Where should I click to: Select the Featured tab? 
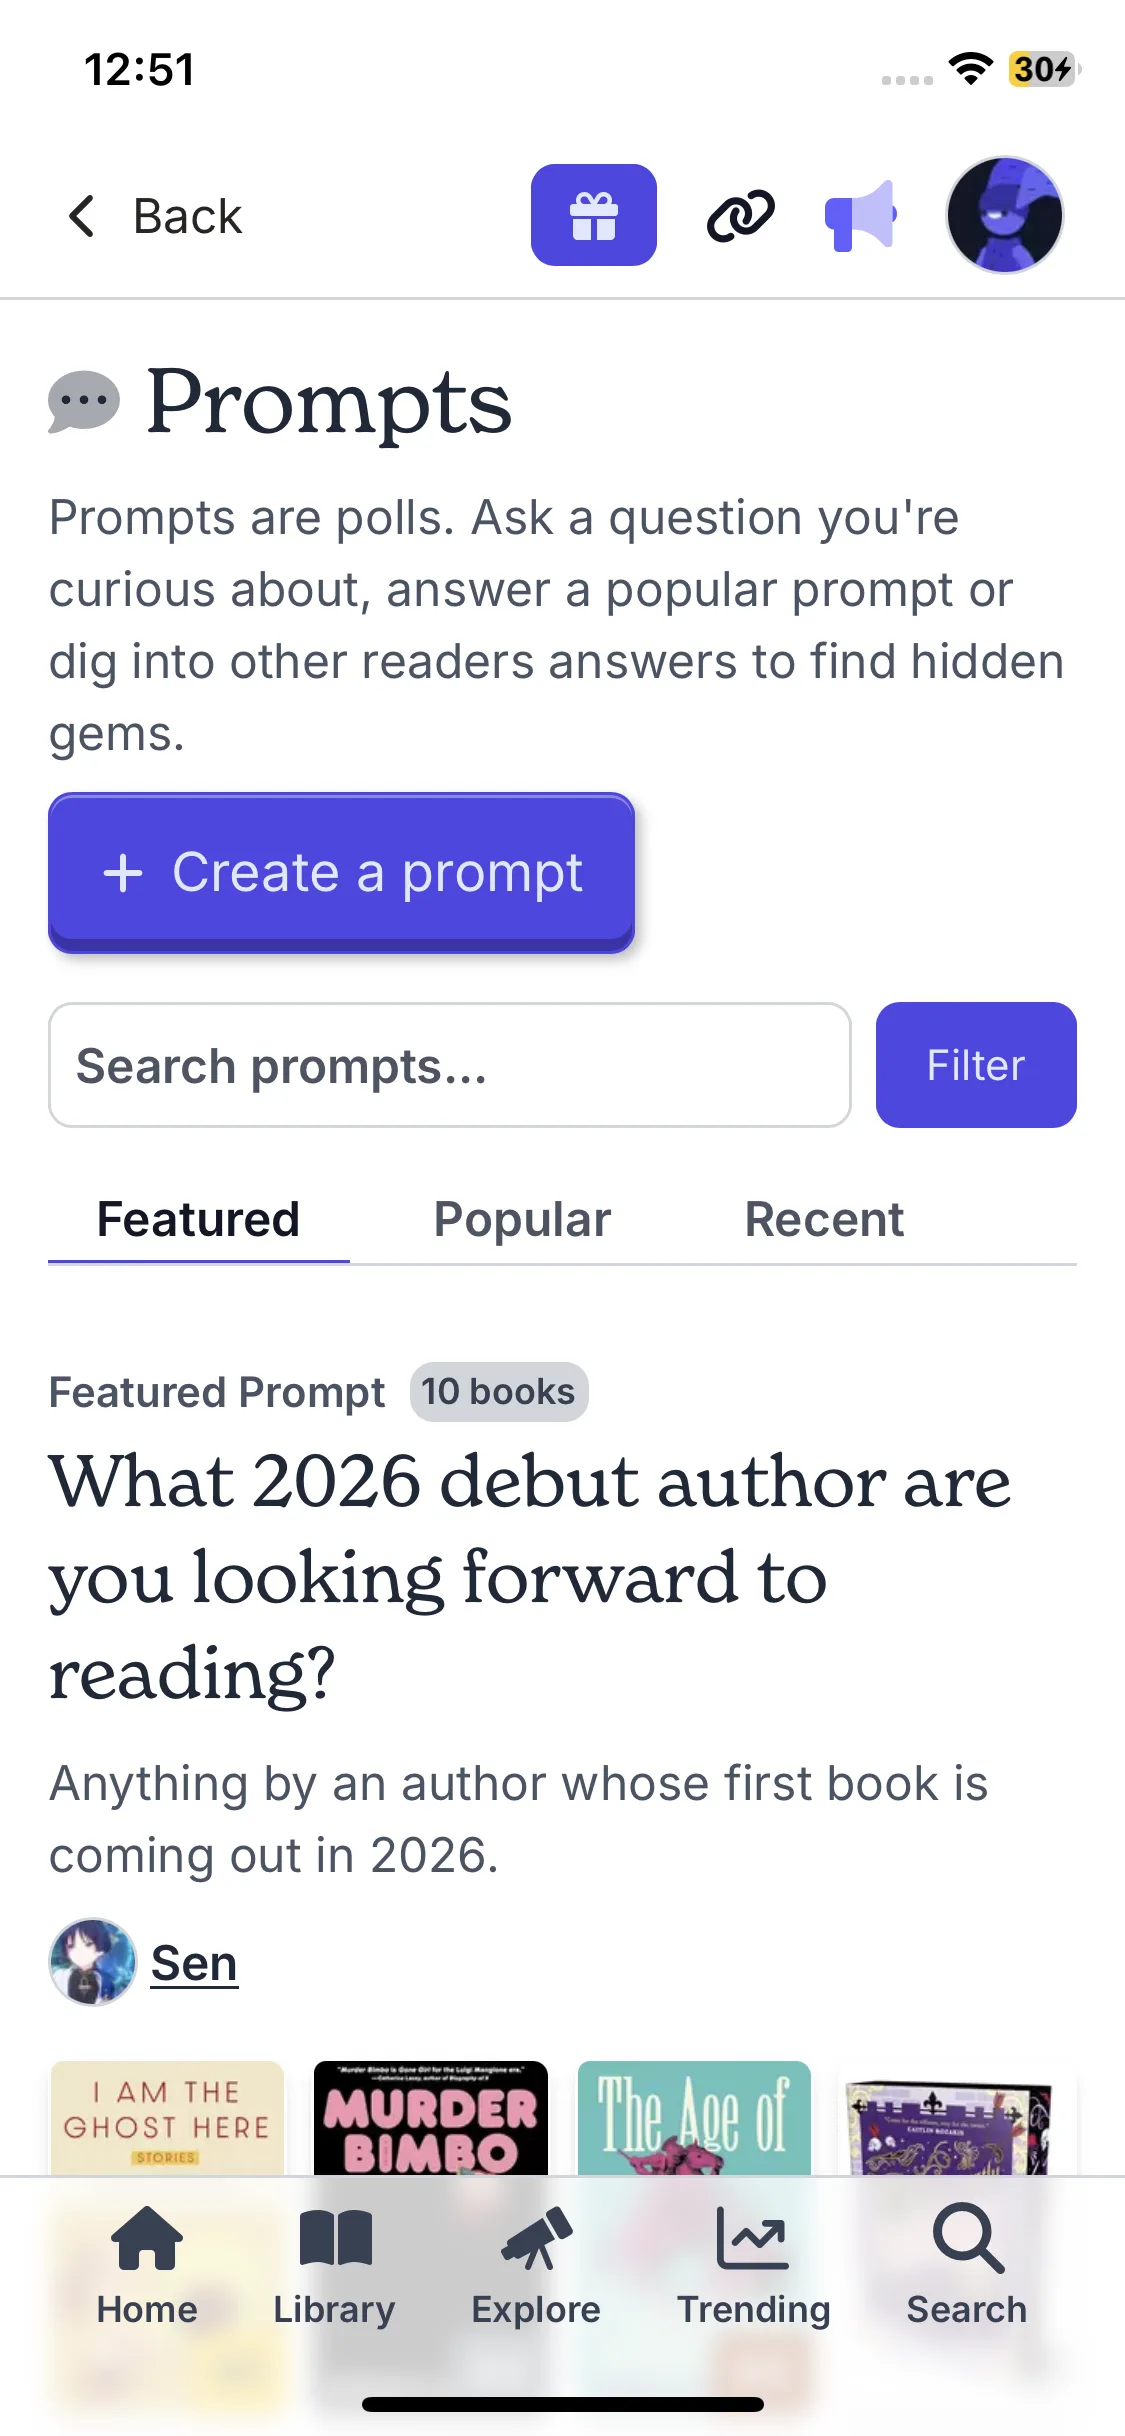coord(198,1220)
